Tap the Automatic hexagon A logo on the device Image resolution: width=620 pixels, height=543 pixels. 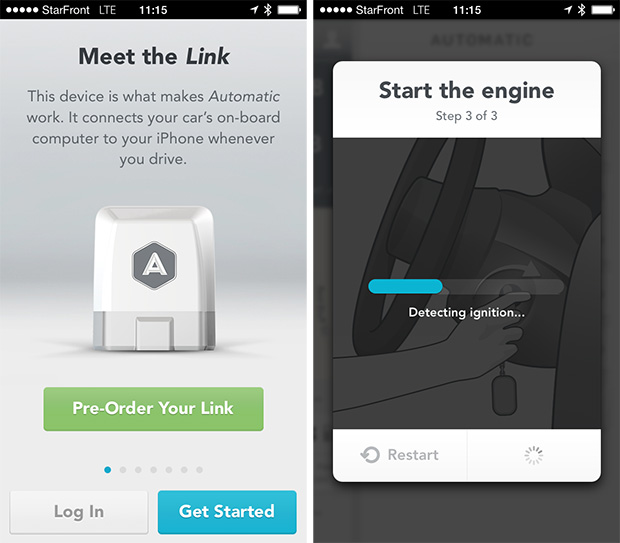point(154,265)
